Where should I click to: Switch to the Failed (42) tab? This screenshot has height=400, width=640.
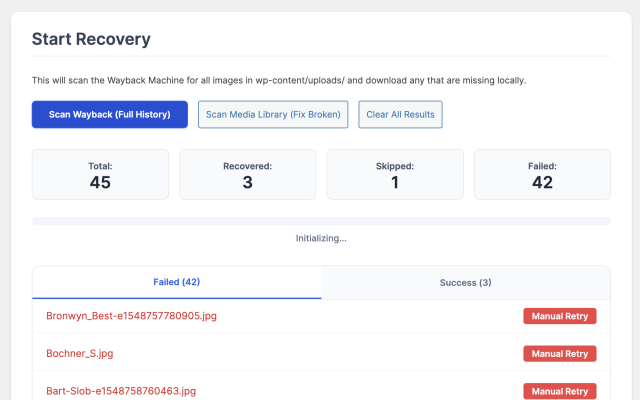click(x=177, y=282)
